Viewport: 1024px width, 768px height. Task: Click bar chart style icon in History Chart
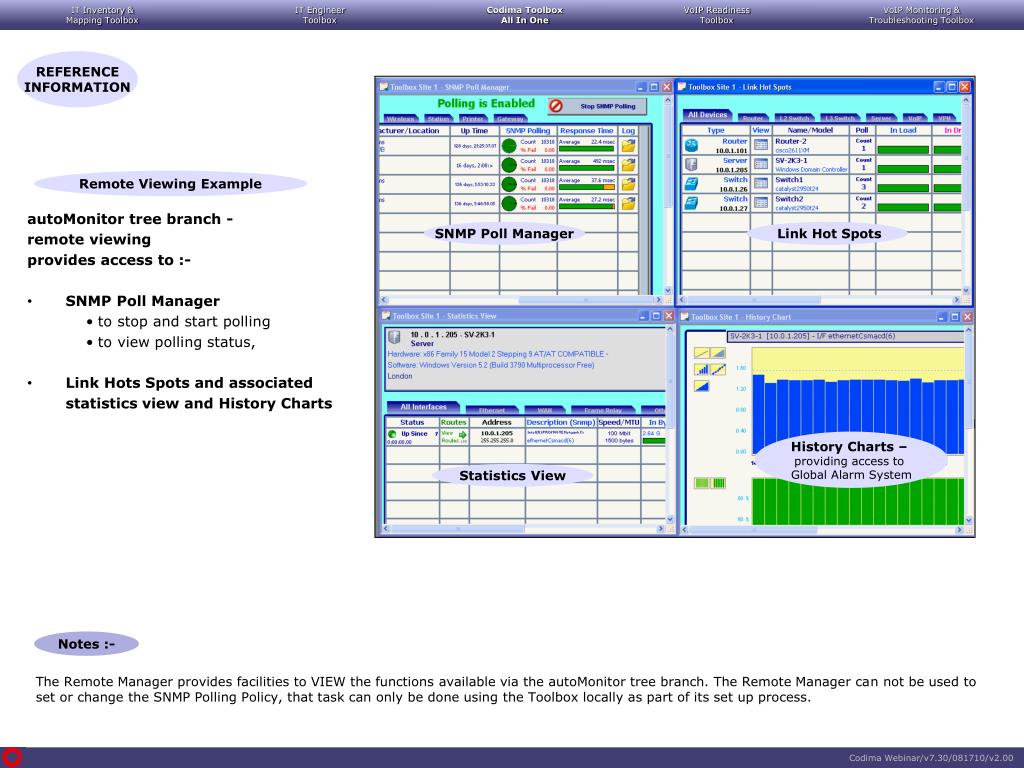701,370
